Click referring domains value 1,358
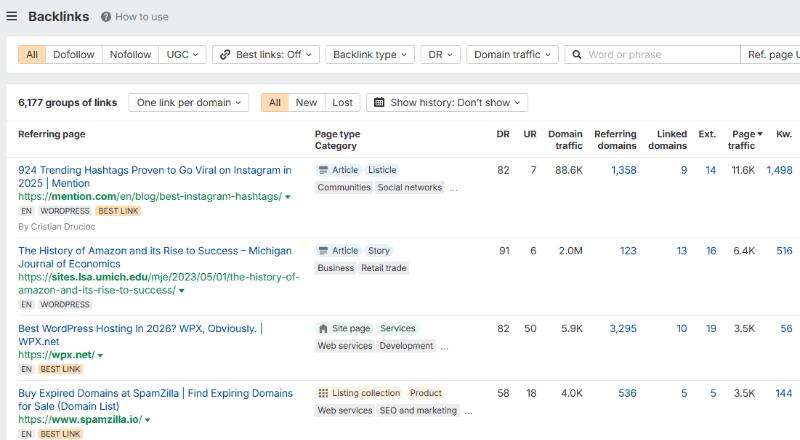 click(x=624, y=170)
